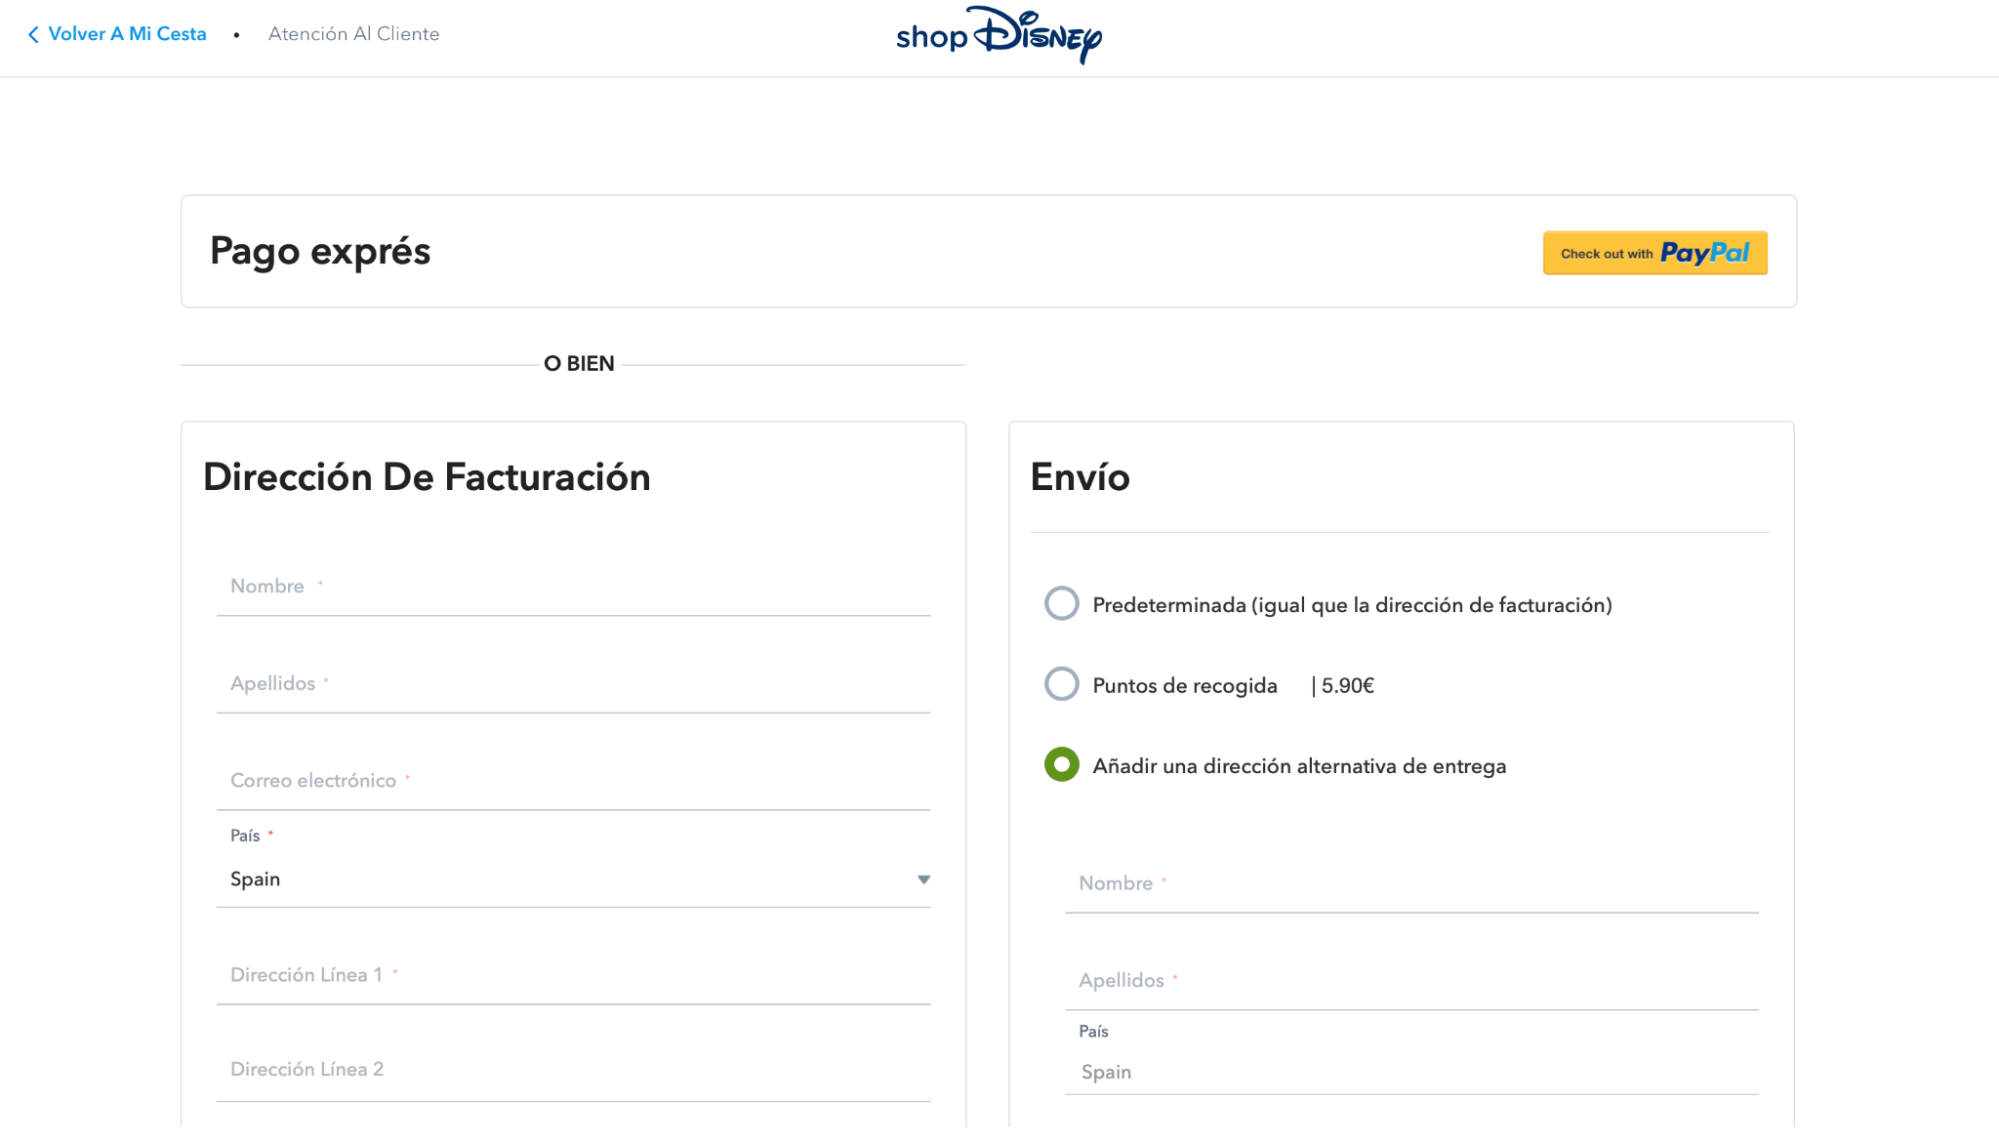1999x1128 pixels.
Task: Select Puntos de recogida radio button
Action: (1061, 684)
